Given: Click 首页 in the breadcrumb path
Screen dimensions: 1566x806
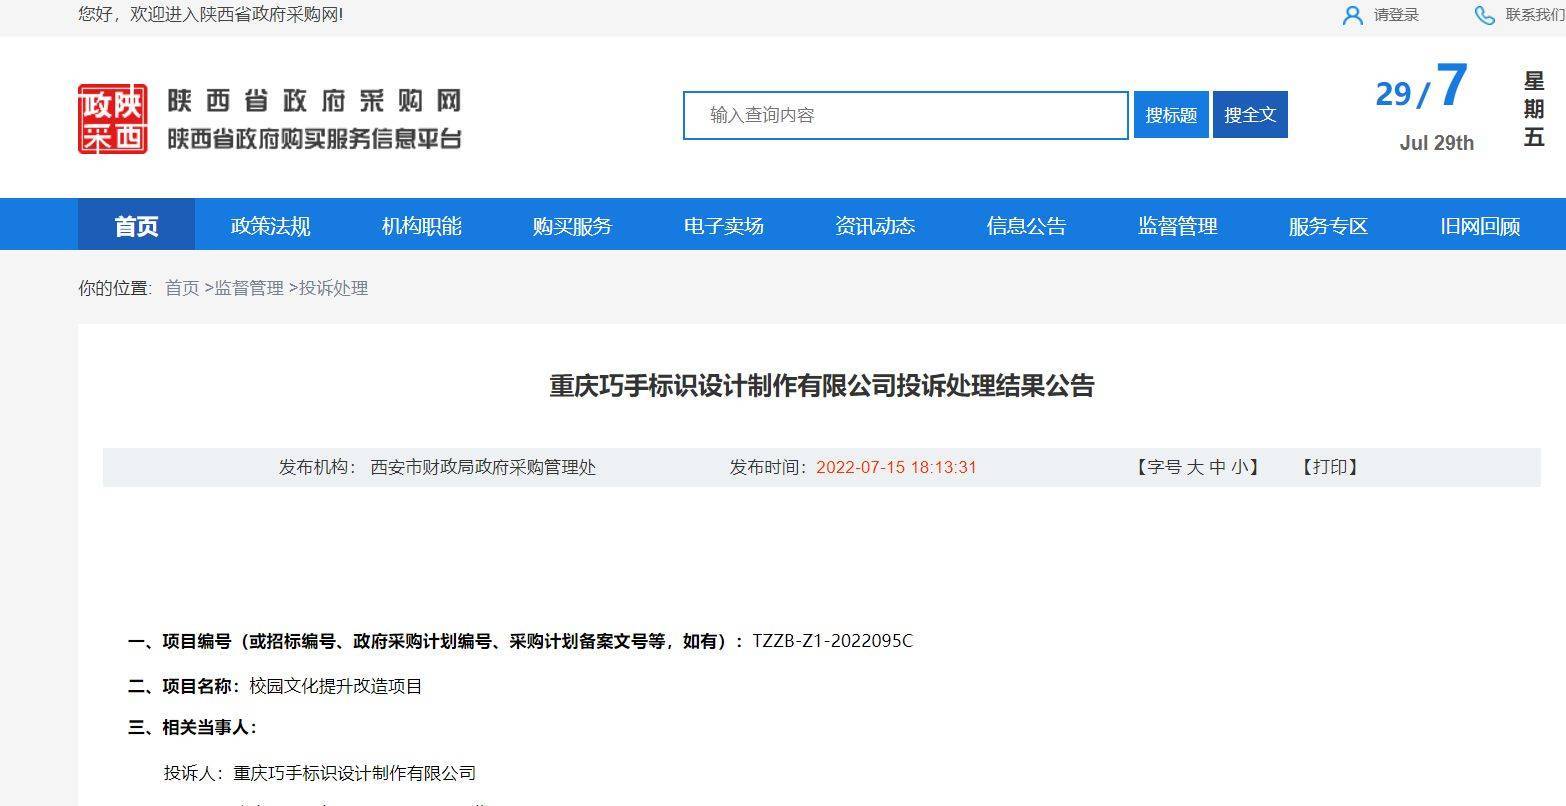Looking at the screenshot, I should pos(182,288).
